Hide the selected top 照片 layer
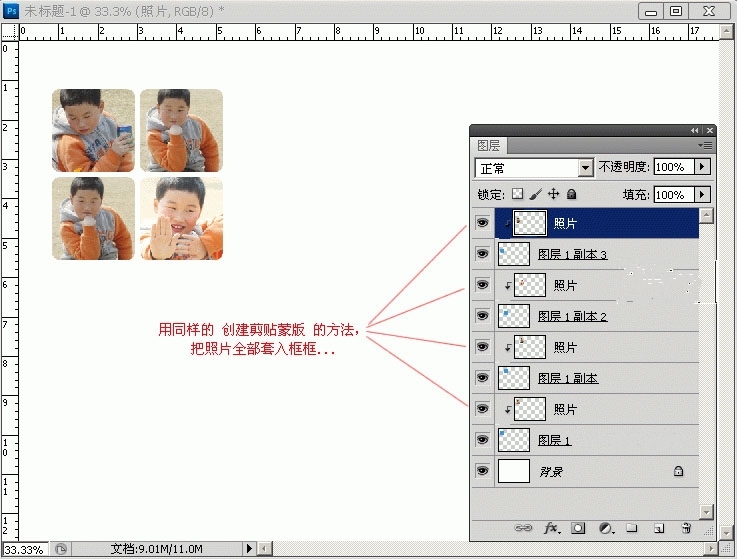Screen dimensions: 737x559 click(x=483, y=222)
